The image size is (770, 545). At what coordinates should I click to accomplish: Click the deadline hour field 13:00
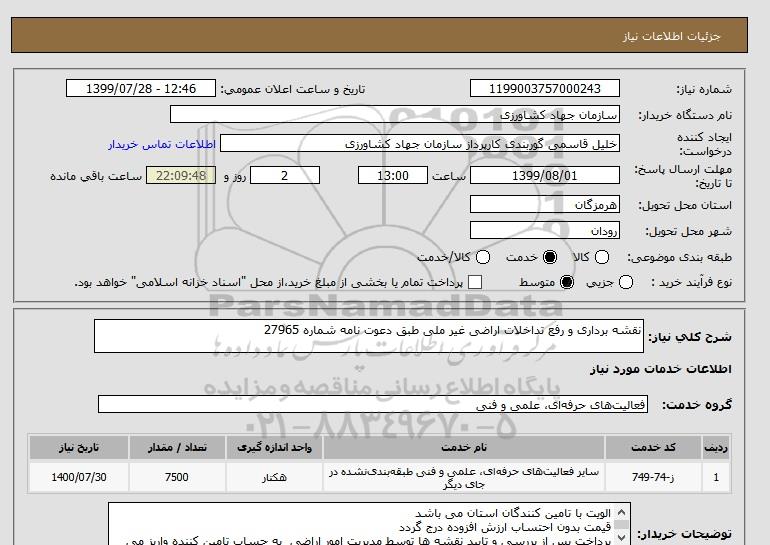(x=393, y=175)
